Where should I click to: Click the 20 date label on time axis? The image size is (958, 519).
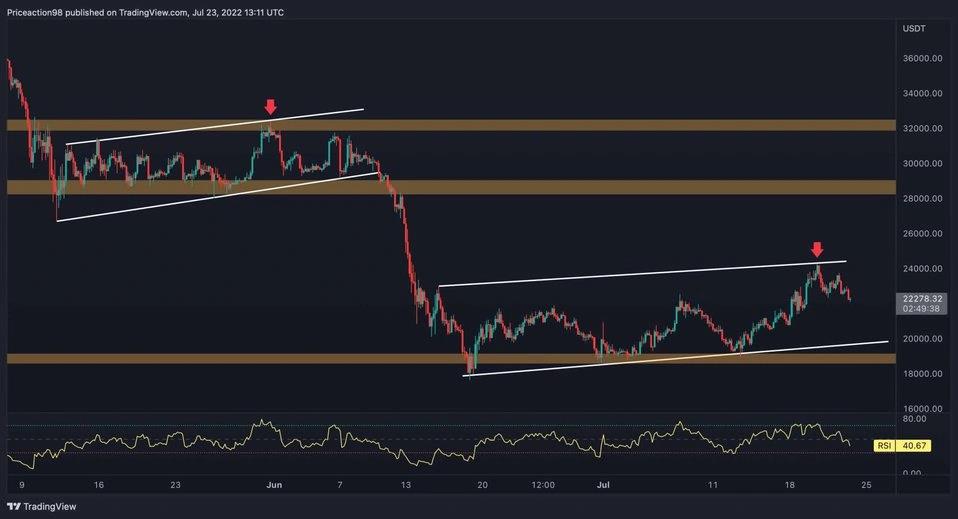point(483,485)
